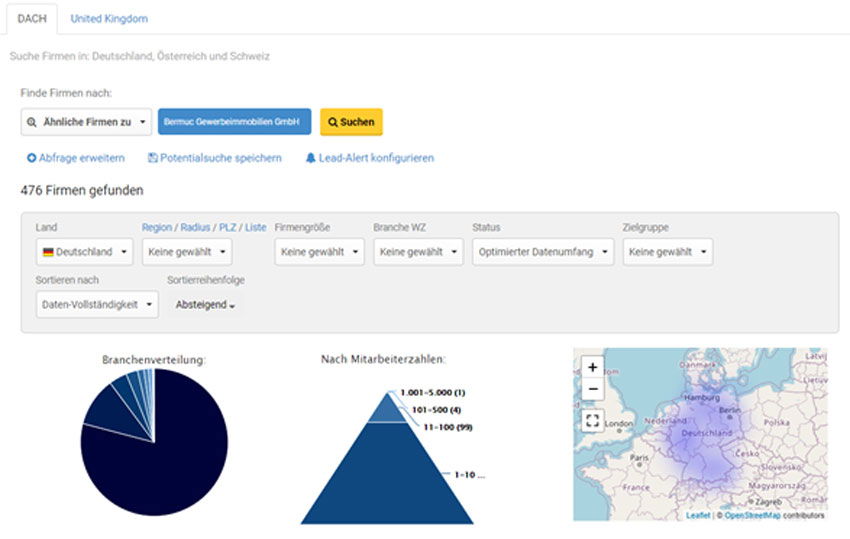Click the yellow Suchen button
Screen dimensions: 850x539
[351, 122]
